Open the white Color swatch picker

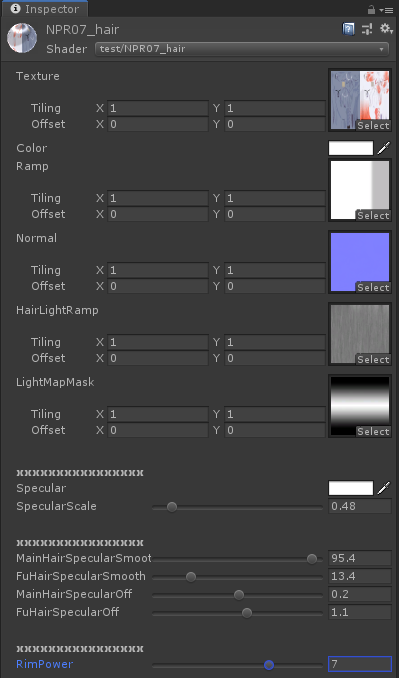click(351, 148)
